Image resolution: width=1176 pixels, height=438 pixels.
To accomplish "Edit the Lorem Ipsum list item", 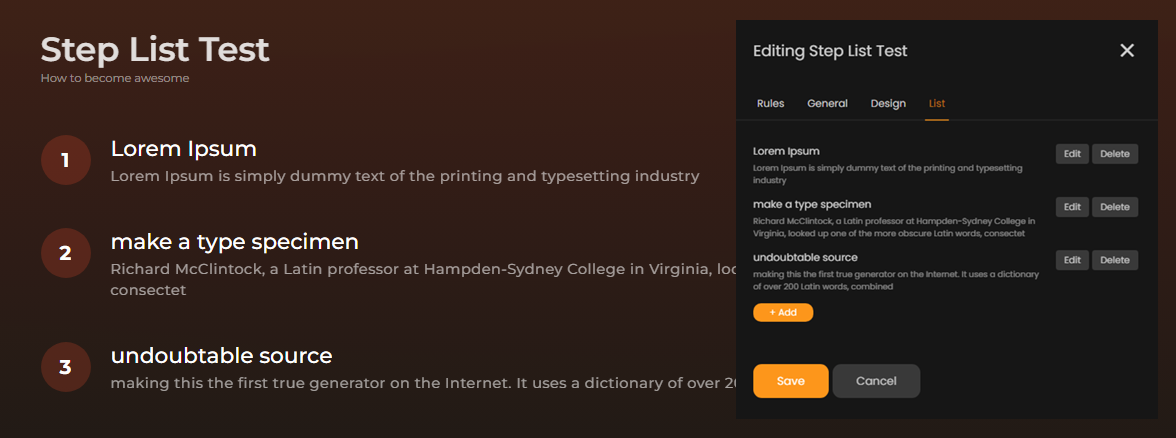I will [x=1072, y=154].
